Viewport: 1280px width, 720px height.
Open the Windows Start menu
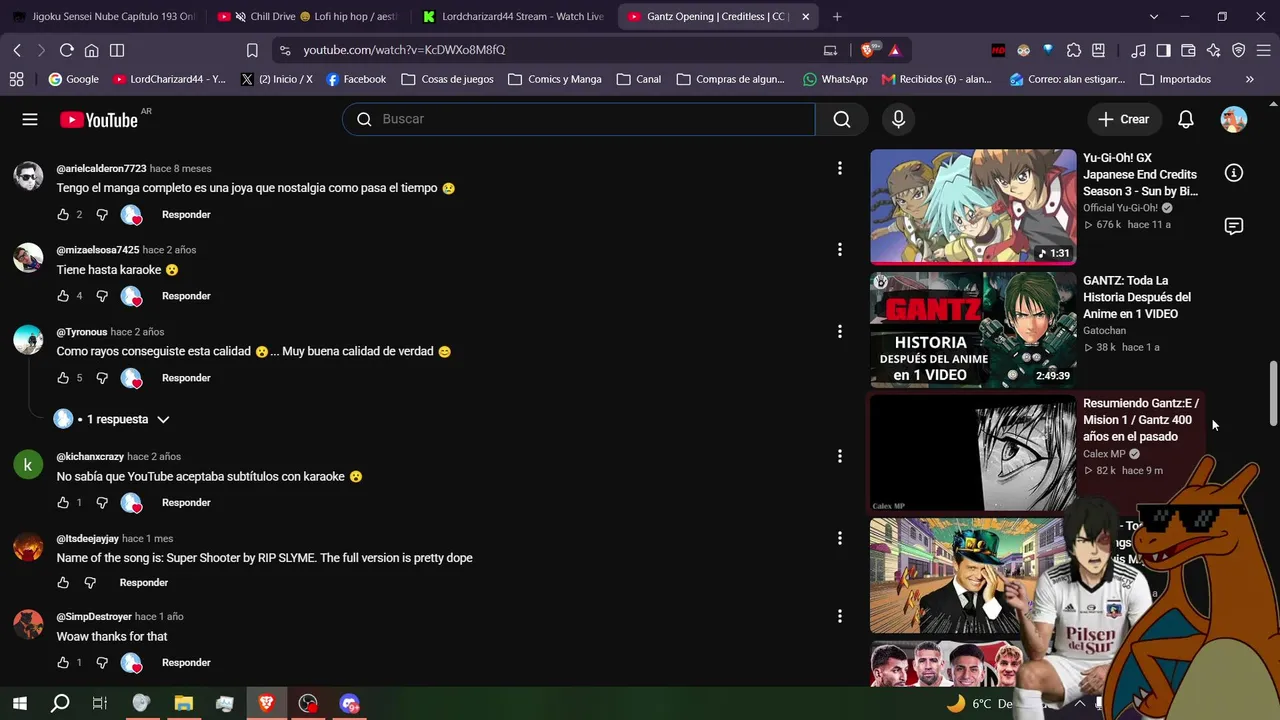19,704
